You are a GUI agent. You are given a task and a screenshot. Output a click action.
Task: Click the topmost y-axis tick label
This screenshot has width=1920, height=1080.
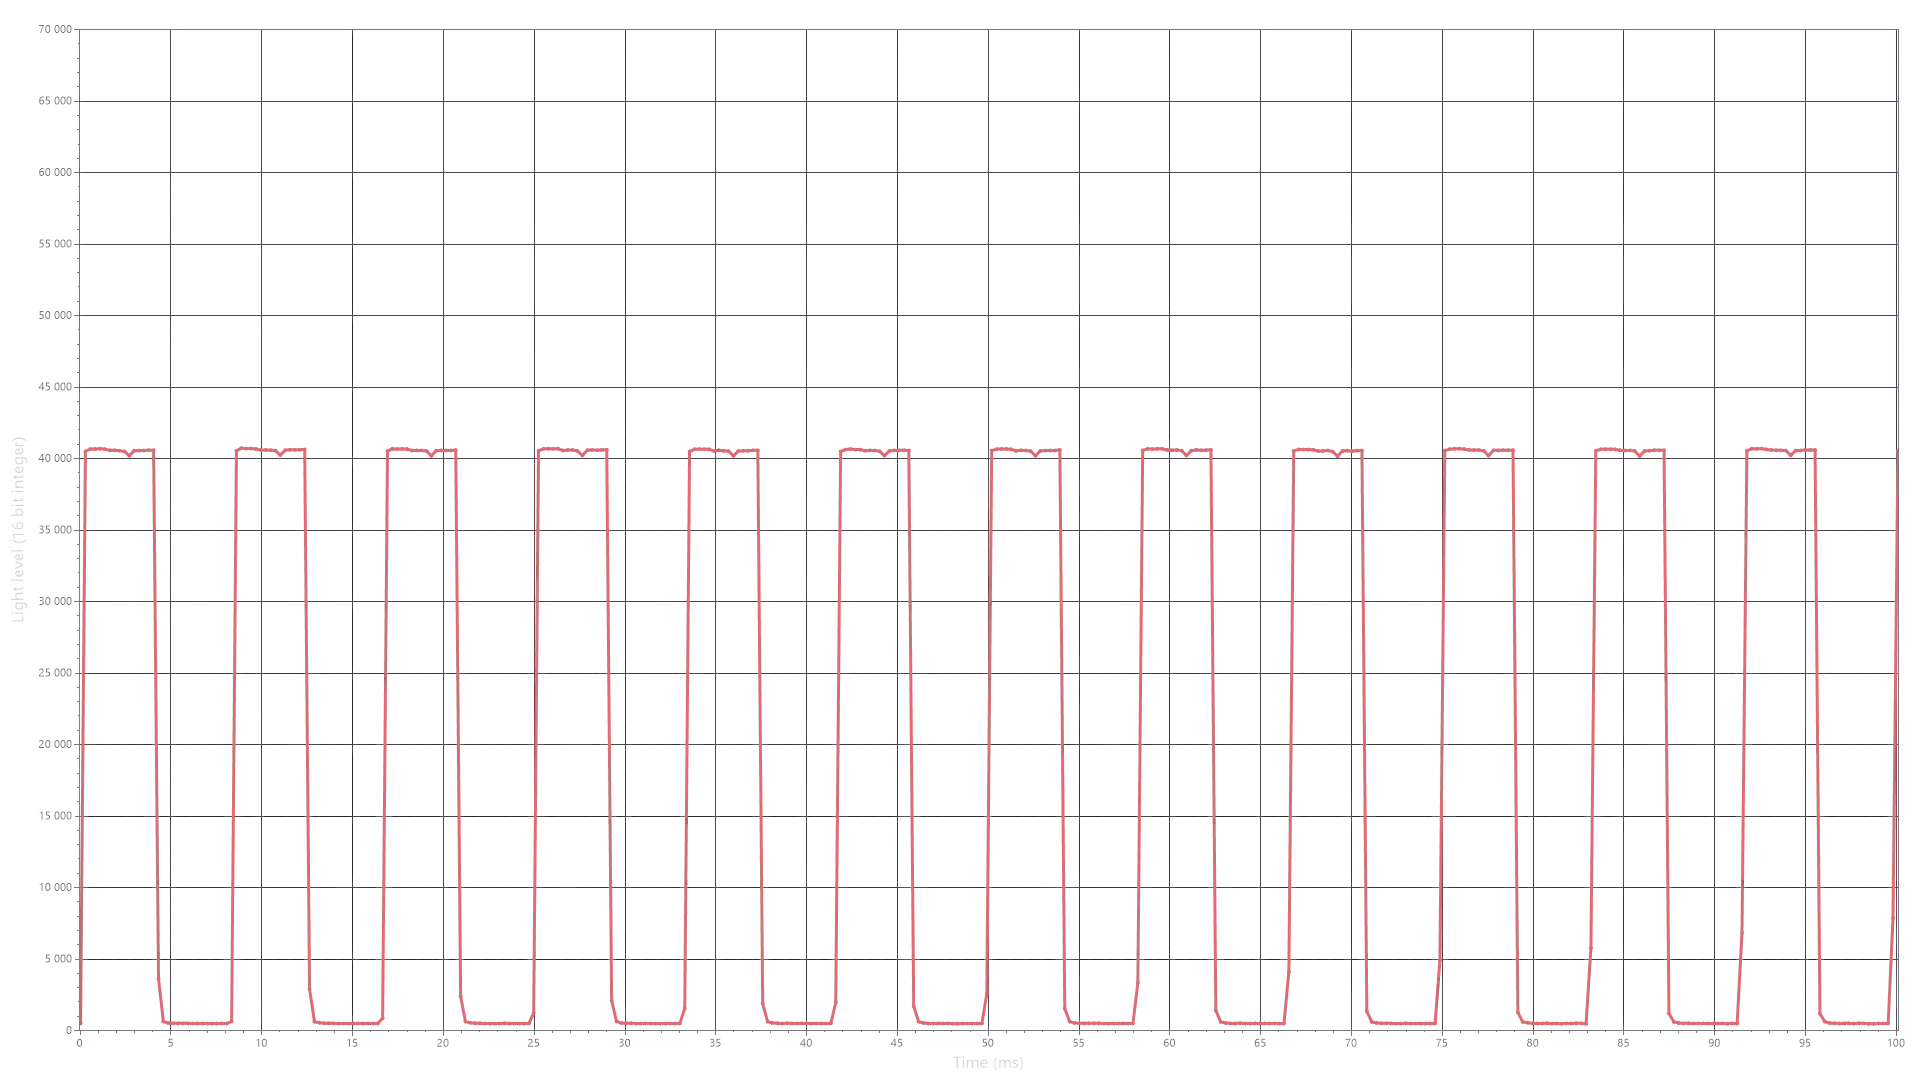pos(52,32)
